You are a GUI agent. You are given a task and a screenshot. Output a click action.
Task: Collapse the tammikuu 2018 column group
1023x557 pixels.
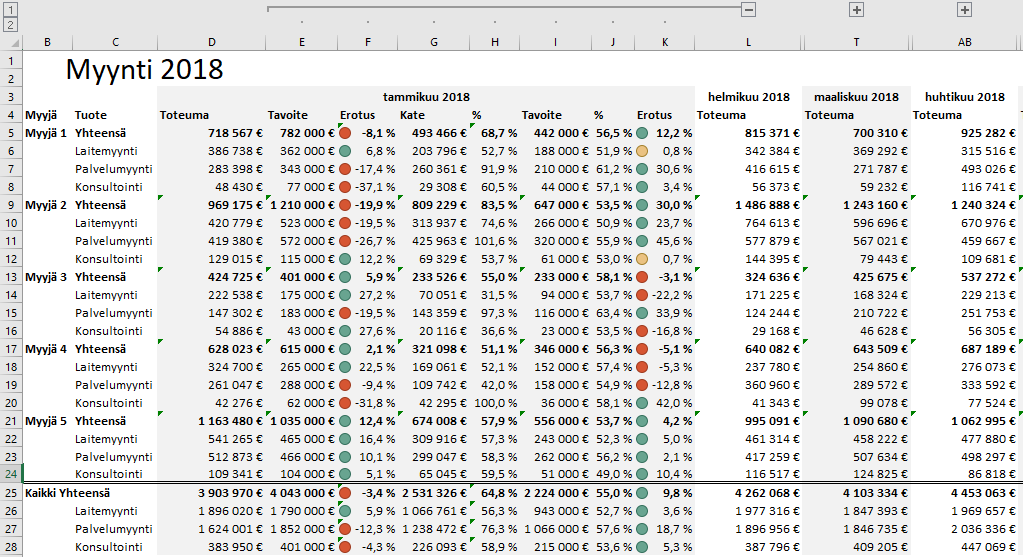coord(748,9)
